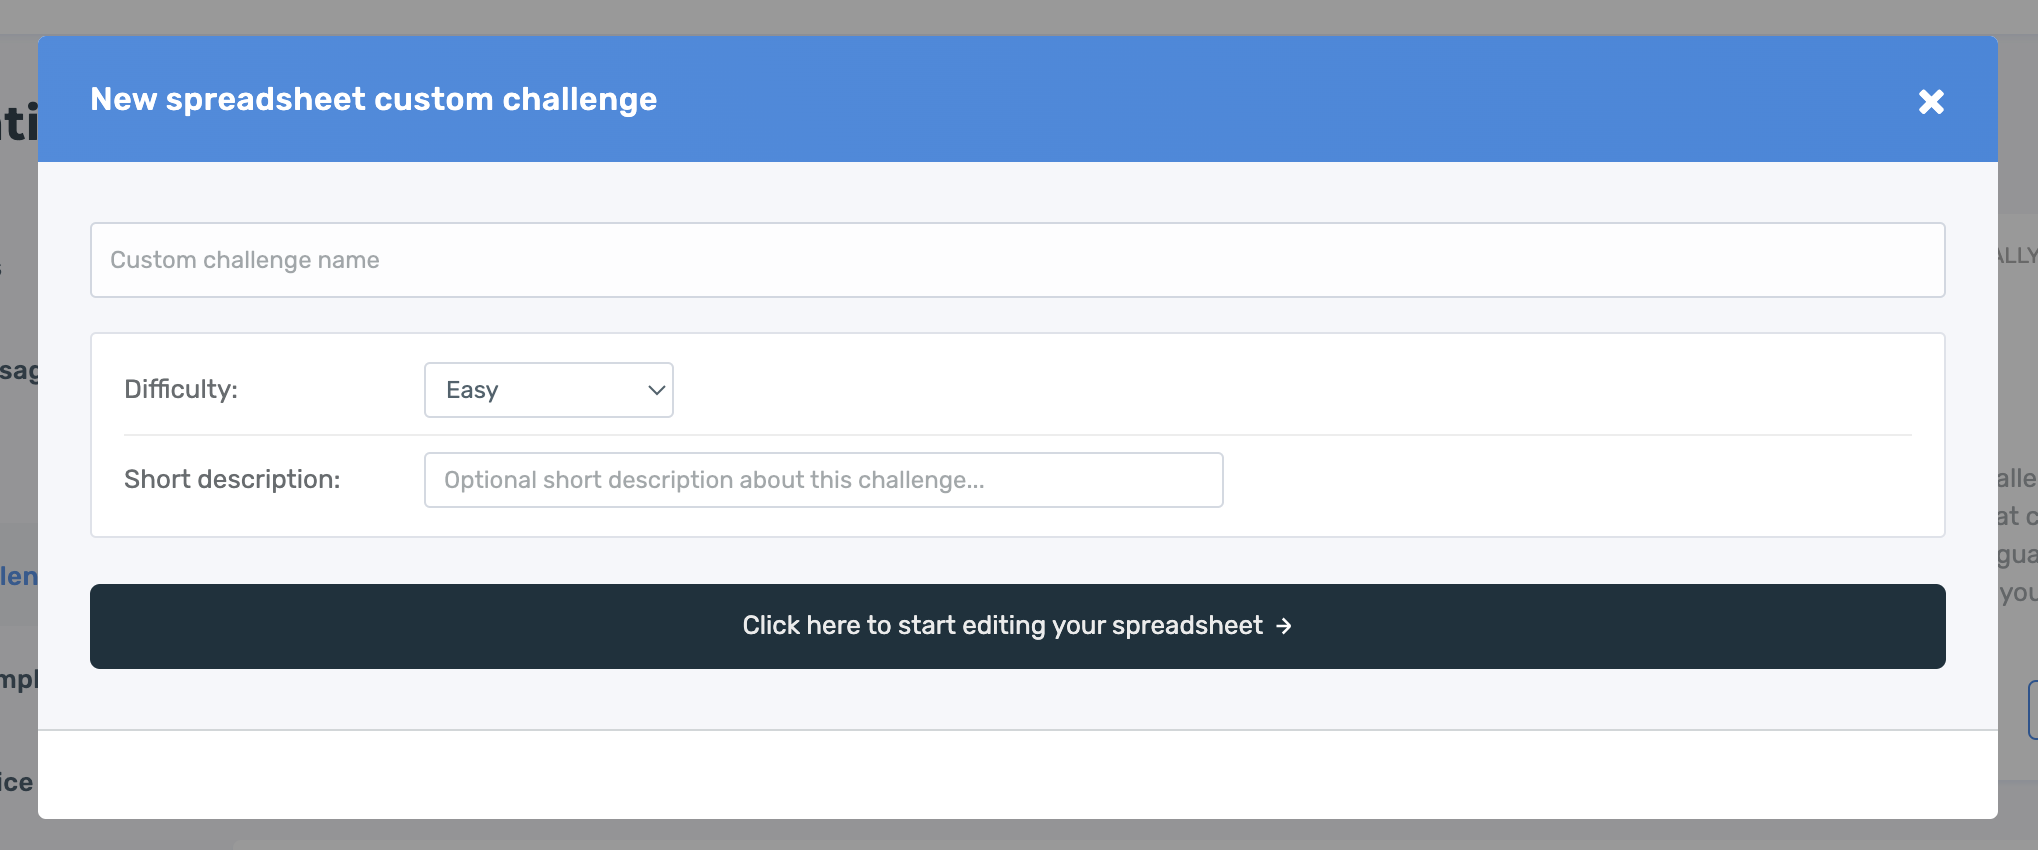
Task: Focus the Optional short description input
Action: point(823,480)
